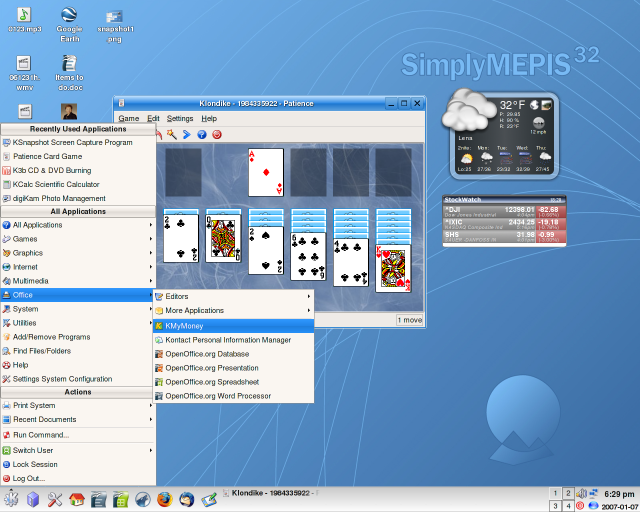The height and width of the screenshot is (512, 640).
Task: Choose Add/Remove Programs
Action: click(78, 337)
